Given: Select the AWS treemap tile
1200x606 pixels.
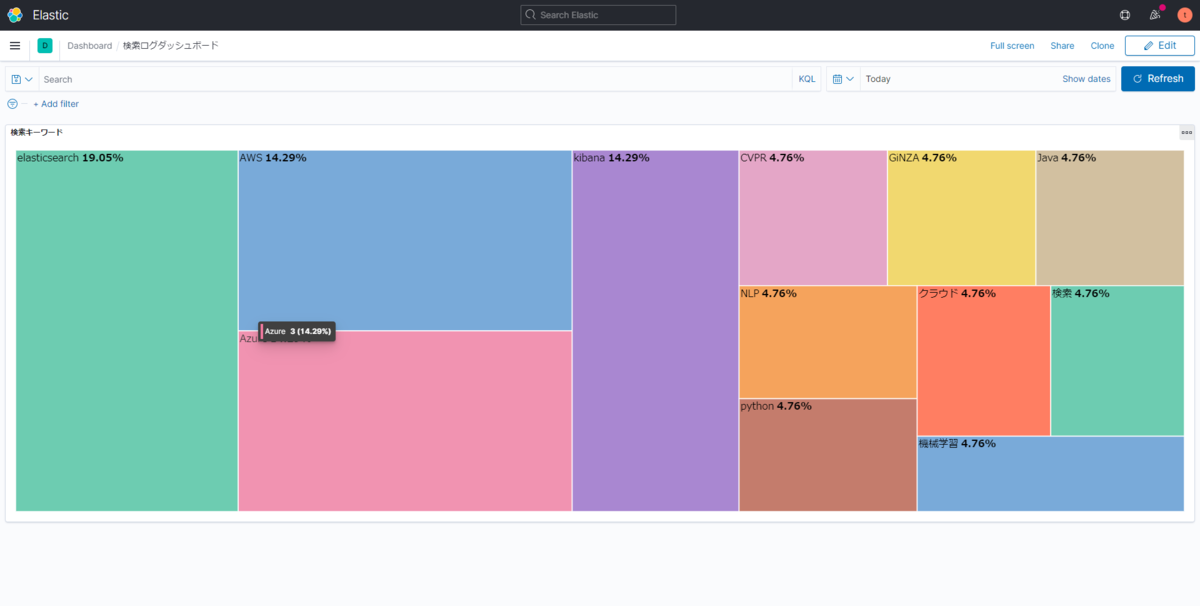Looking at the screenshot, I should (405, 240).
